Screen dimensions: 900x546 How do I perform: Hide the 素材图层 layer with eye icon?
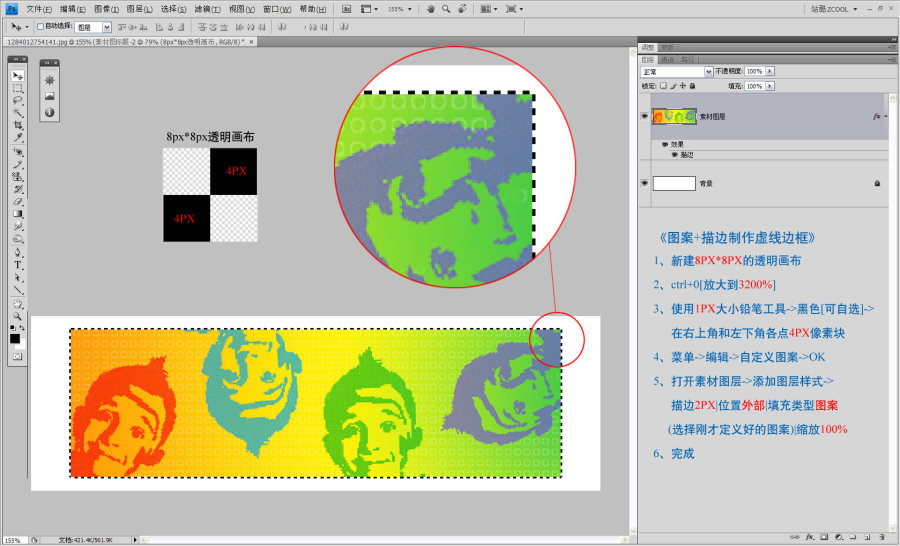click(x=645, y=116)
